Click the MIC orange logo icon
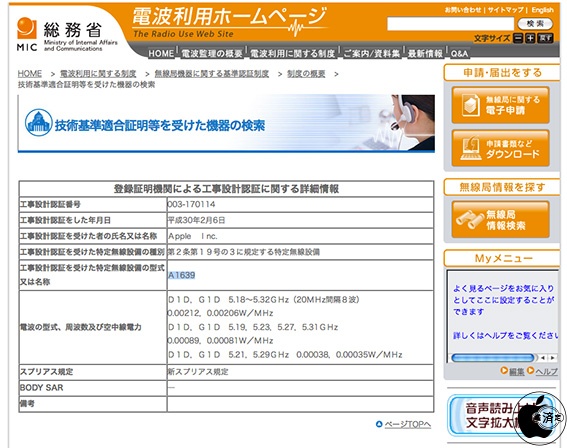 [26, 29]
